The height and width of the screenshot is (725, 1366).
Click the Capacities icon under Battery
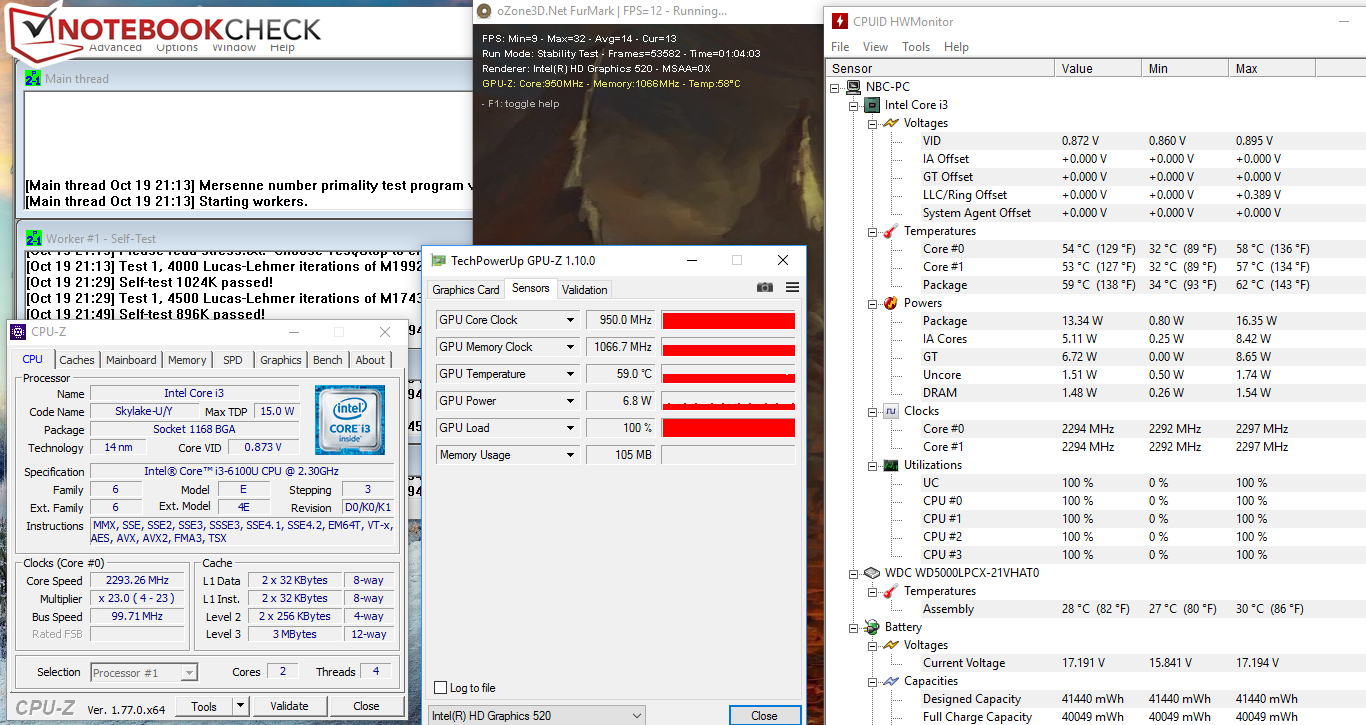pyautogui.click(x=890, y=681)
